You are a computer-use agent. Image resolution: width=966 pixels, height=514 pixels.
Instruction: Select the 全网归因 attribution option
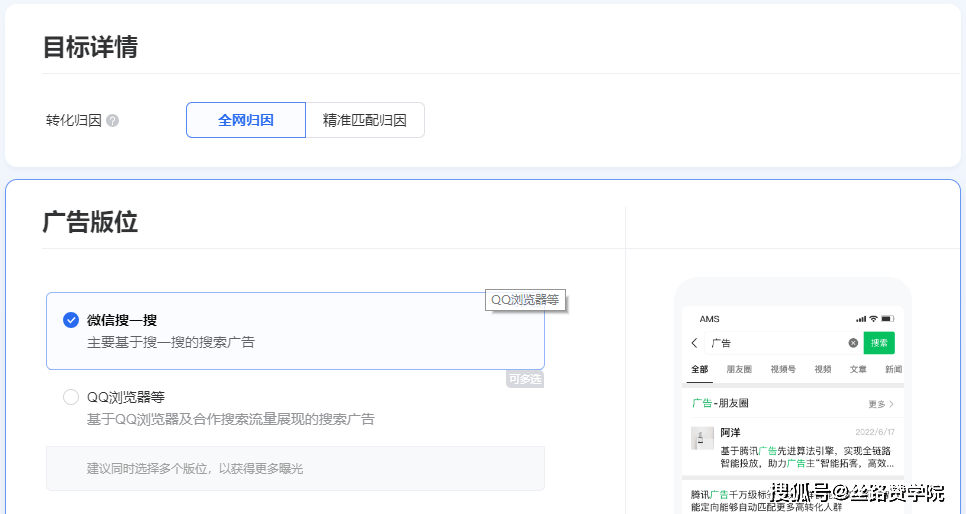(246, 120)
